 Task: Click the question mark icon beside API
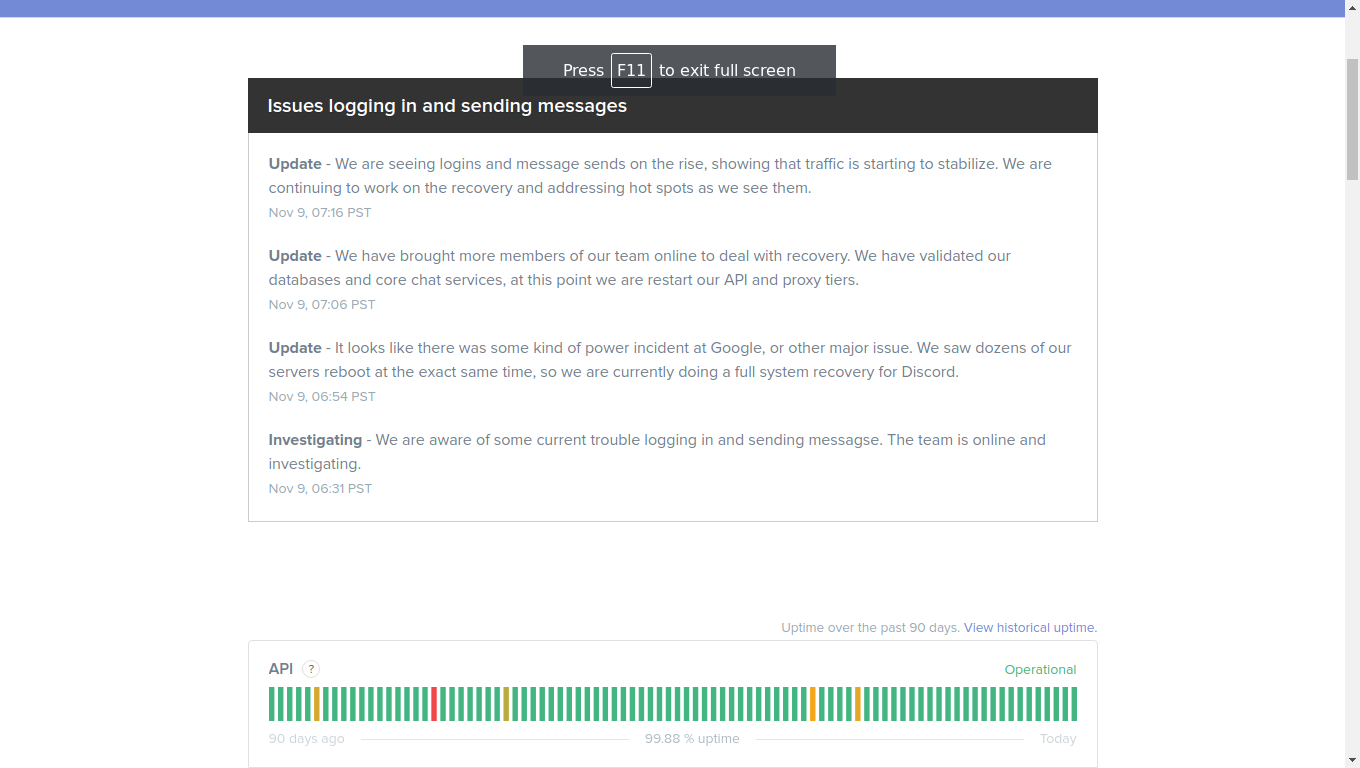(311, 669)
